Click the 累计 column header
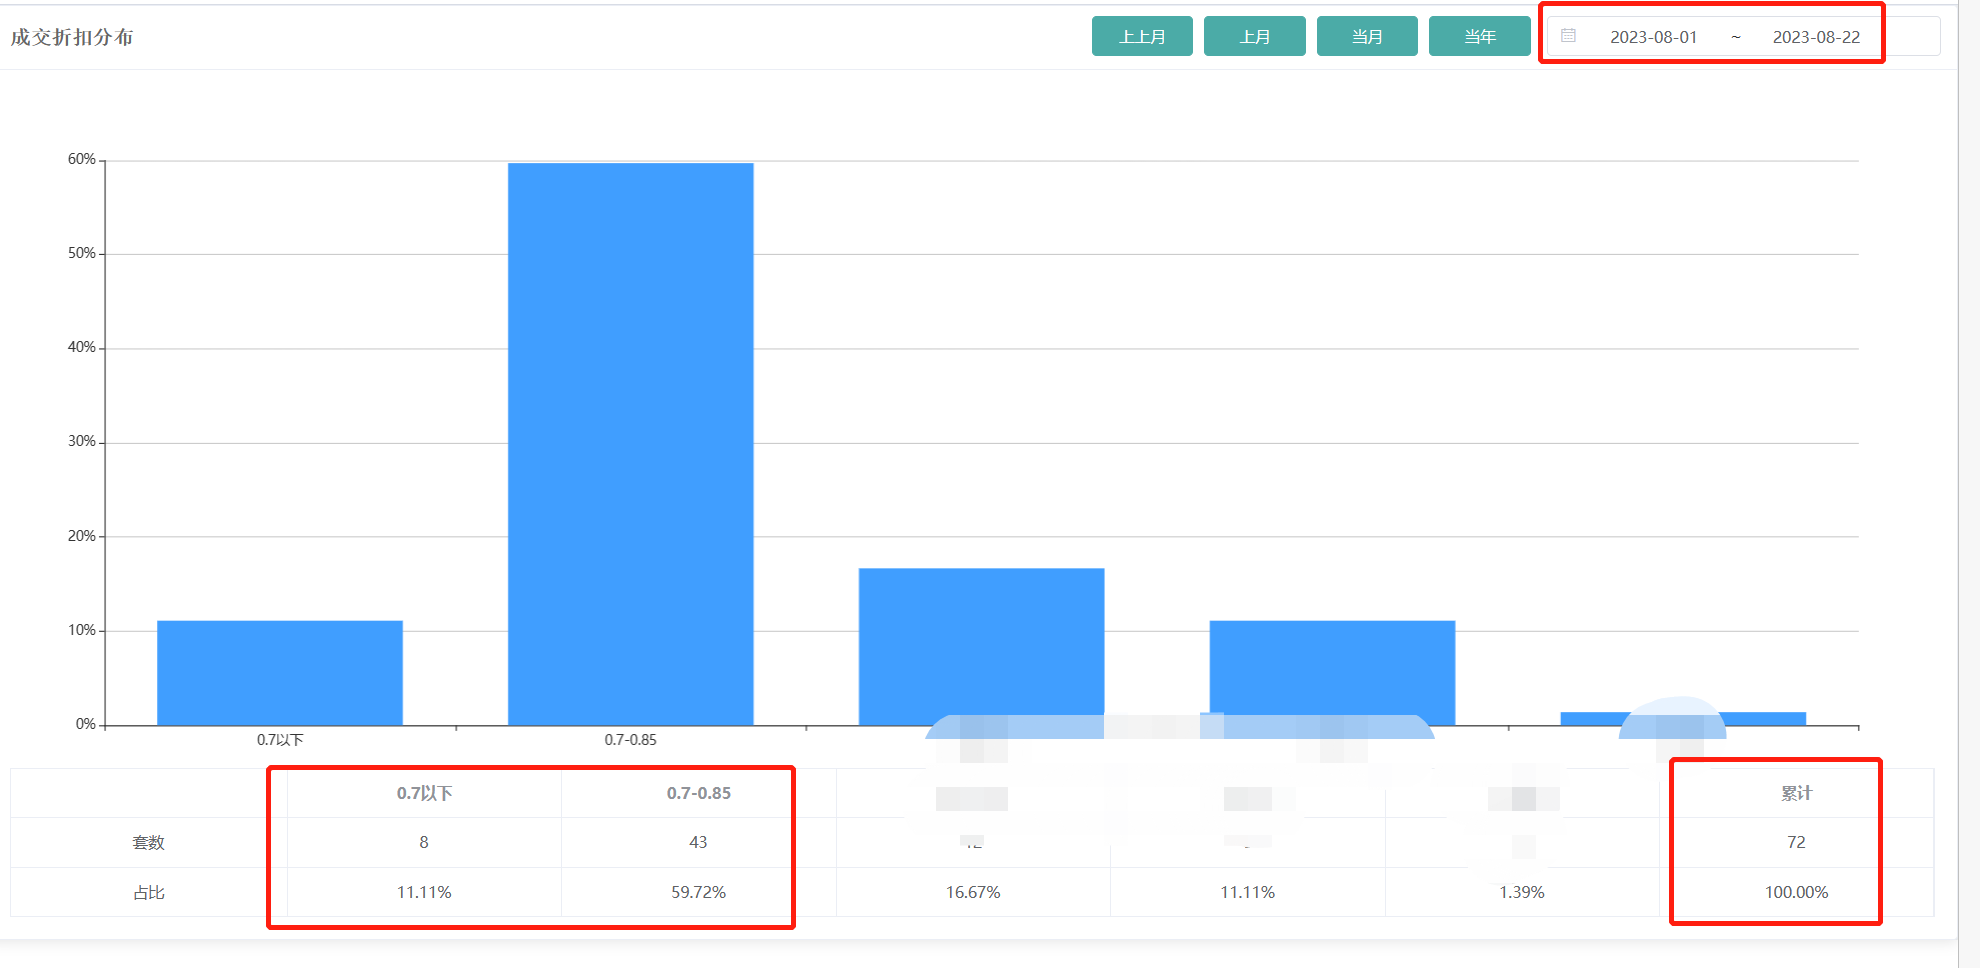1980x968 pixels. (1796, 793)
